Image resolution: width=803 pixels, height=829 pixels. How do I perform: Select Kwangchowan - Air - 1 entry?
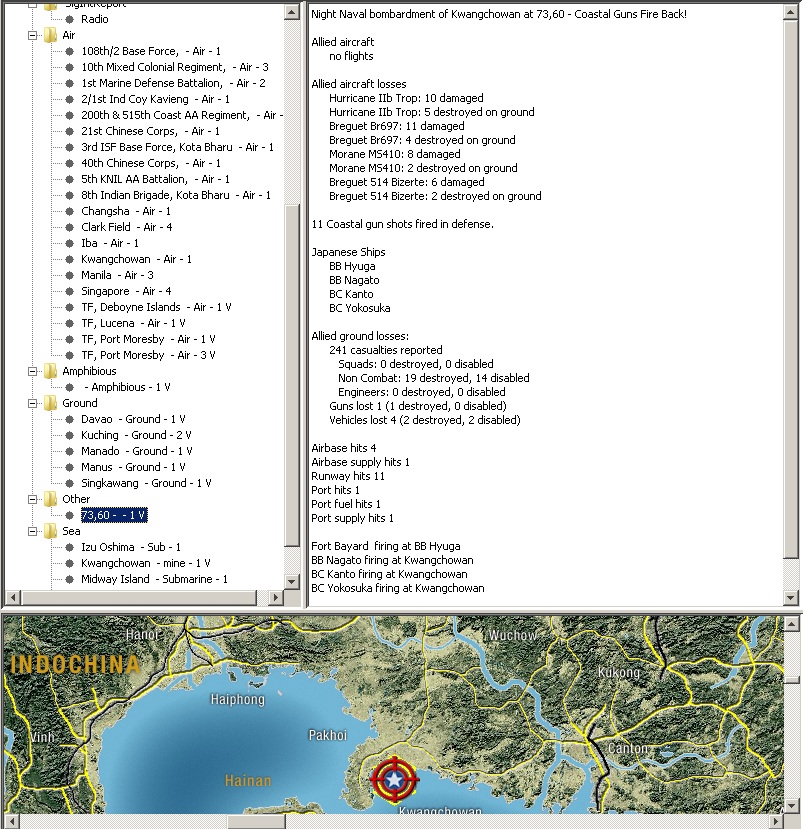pos(136,259)
